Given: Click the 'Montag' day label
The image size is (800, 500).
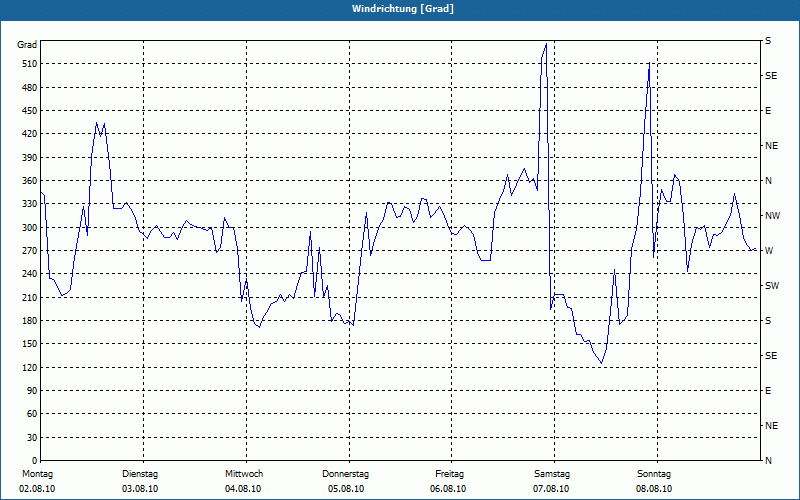Looking at the screenshot, I should pos(37,474).
